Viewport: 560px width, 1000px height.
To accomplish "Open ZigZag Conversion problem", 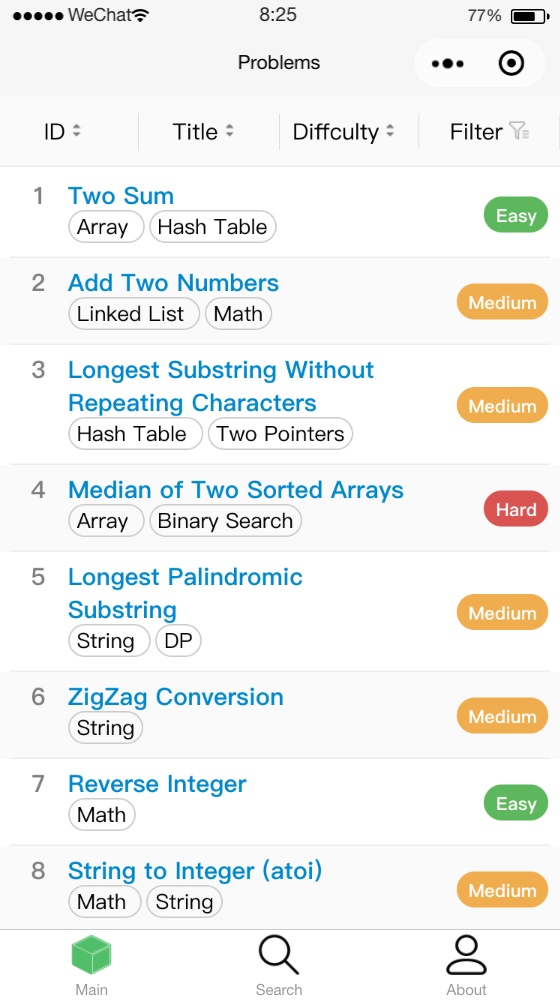I will 176,696.
